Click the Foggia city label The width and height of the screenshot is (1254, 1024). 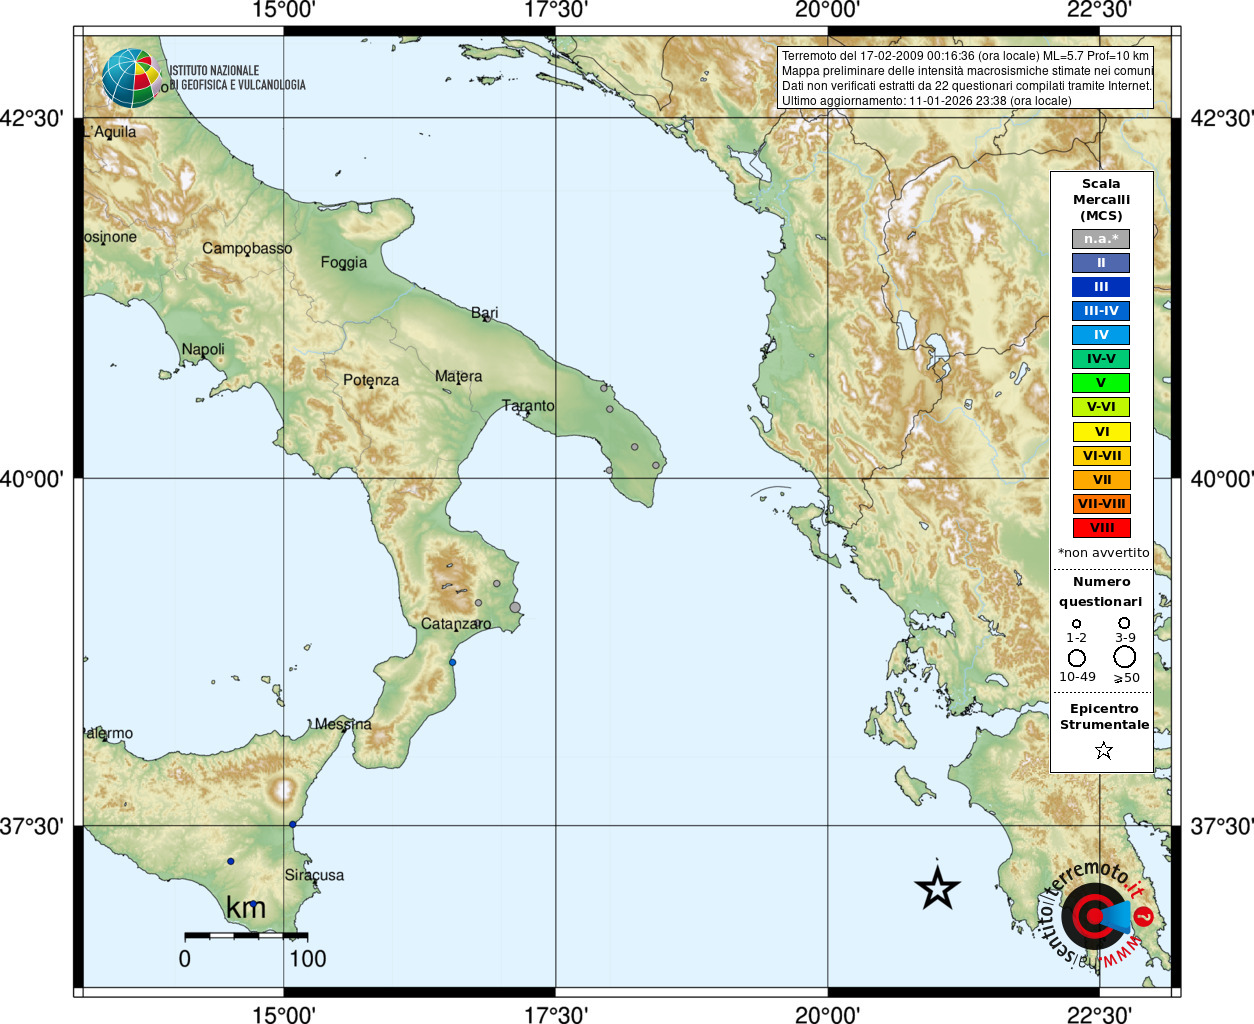point(344,263)
